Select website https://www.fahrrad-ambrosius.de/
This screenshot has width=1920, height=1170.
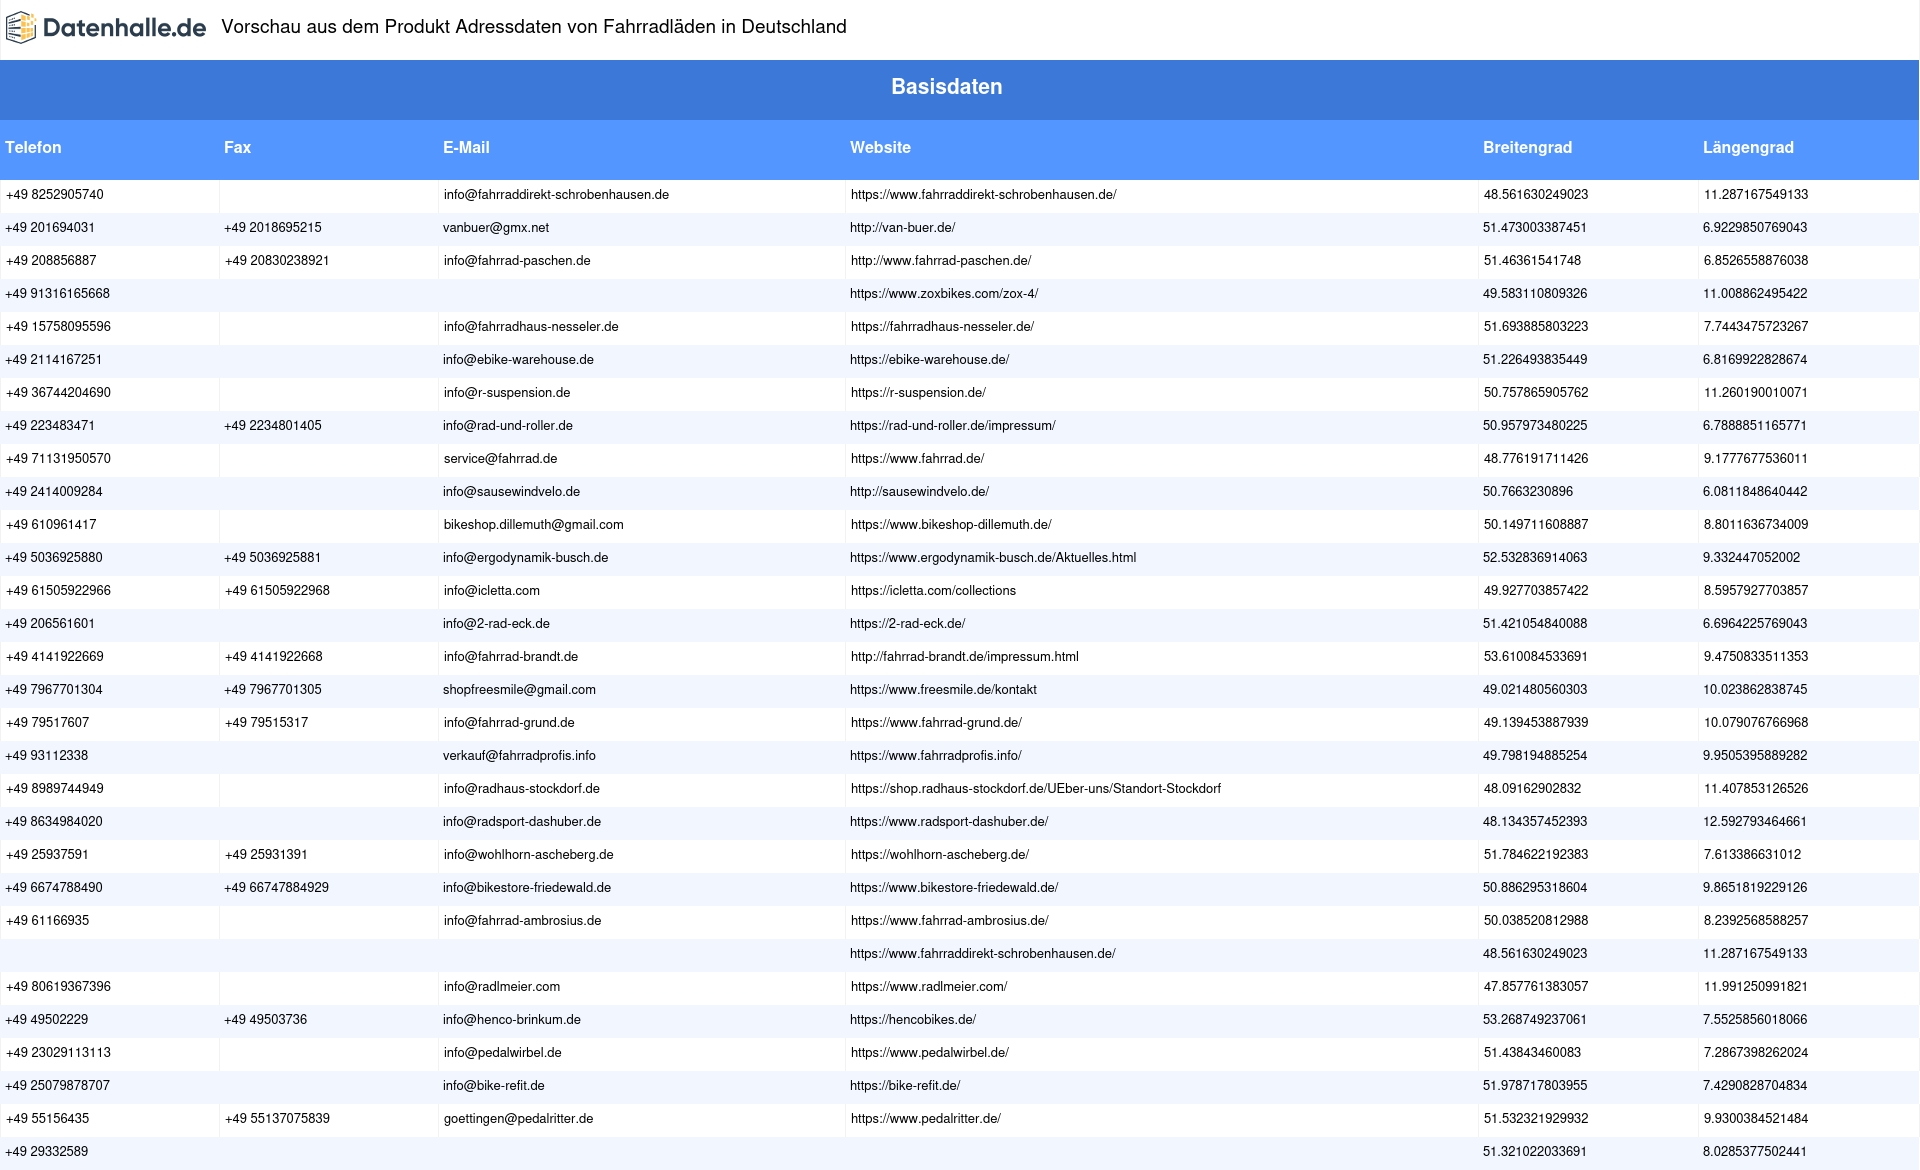950,921
